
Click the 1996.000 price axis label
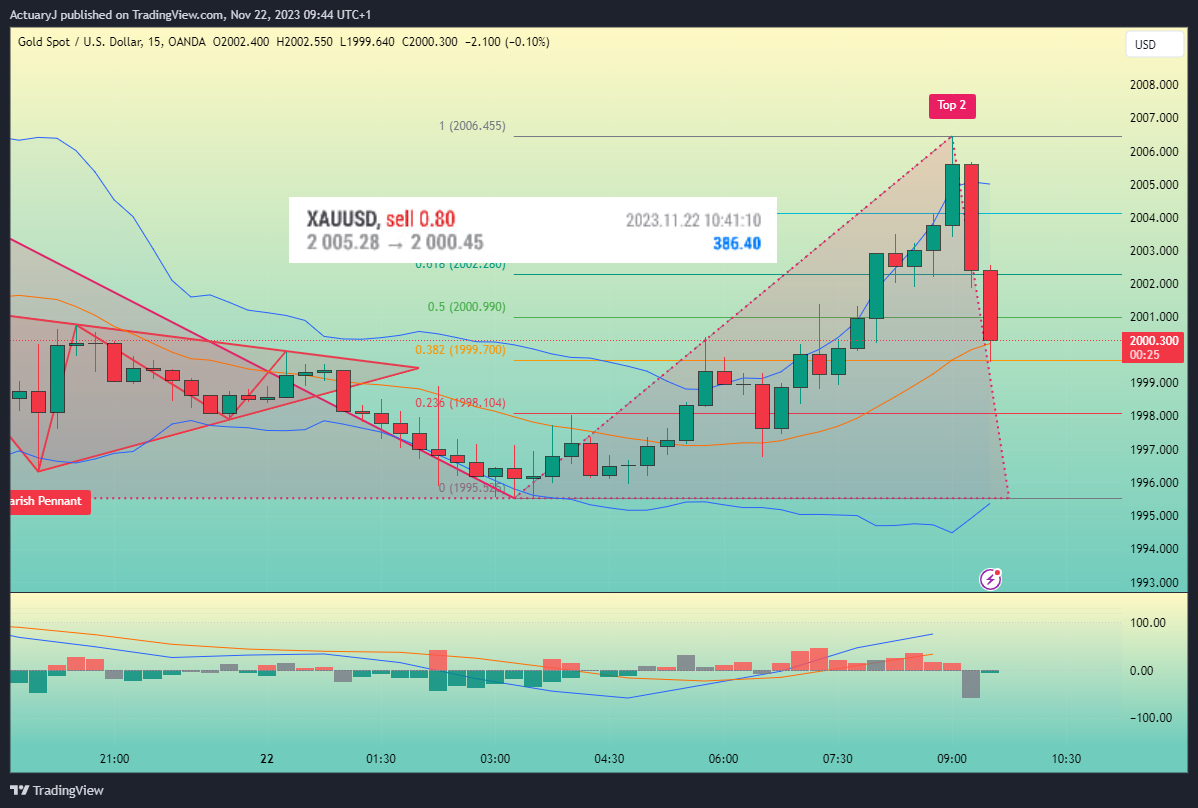(x=1154, y=483)
